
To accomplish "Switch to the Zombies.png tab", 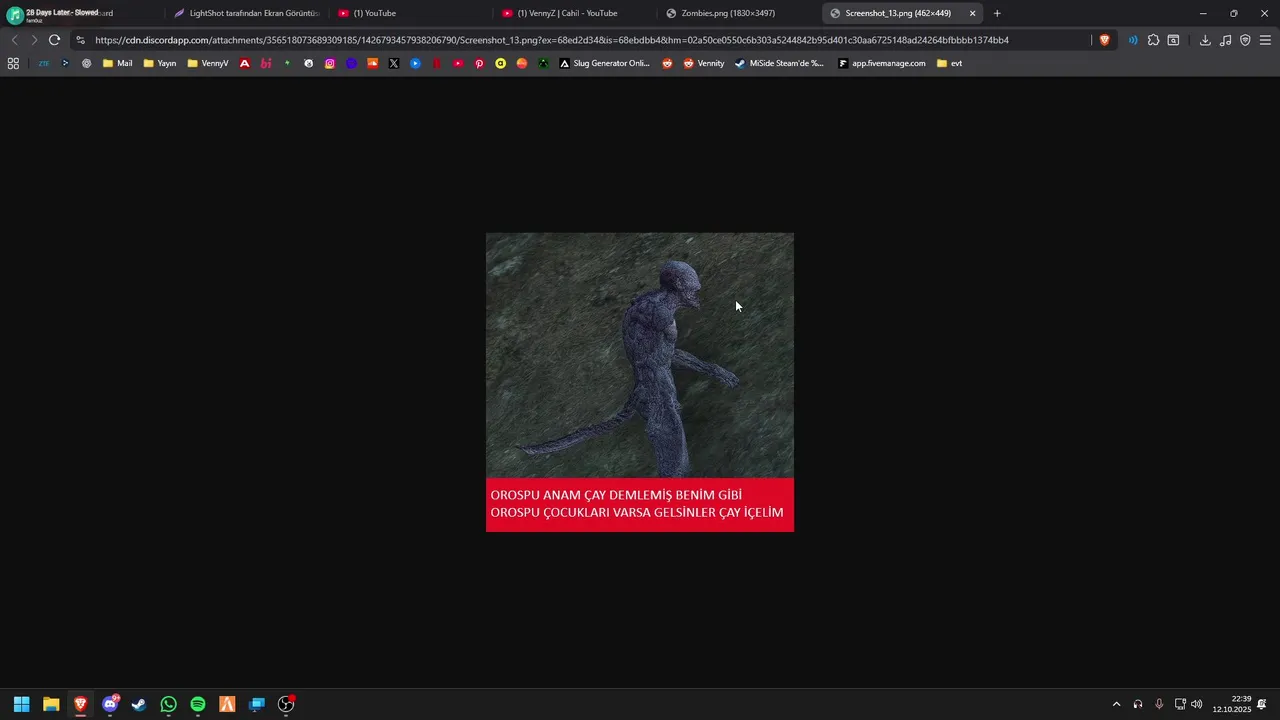I will coord(738,13).
